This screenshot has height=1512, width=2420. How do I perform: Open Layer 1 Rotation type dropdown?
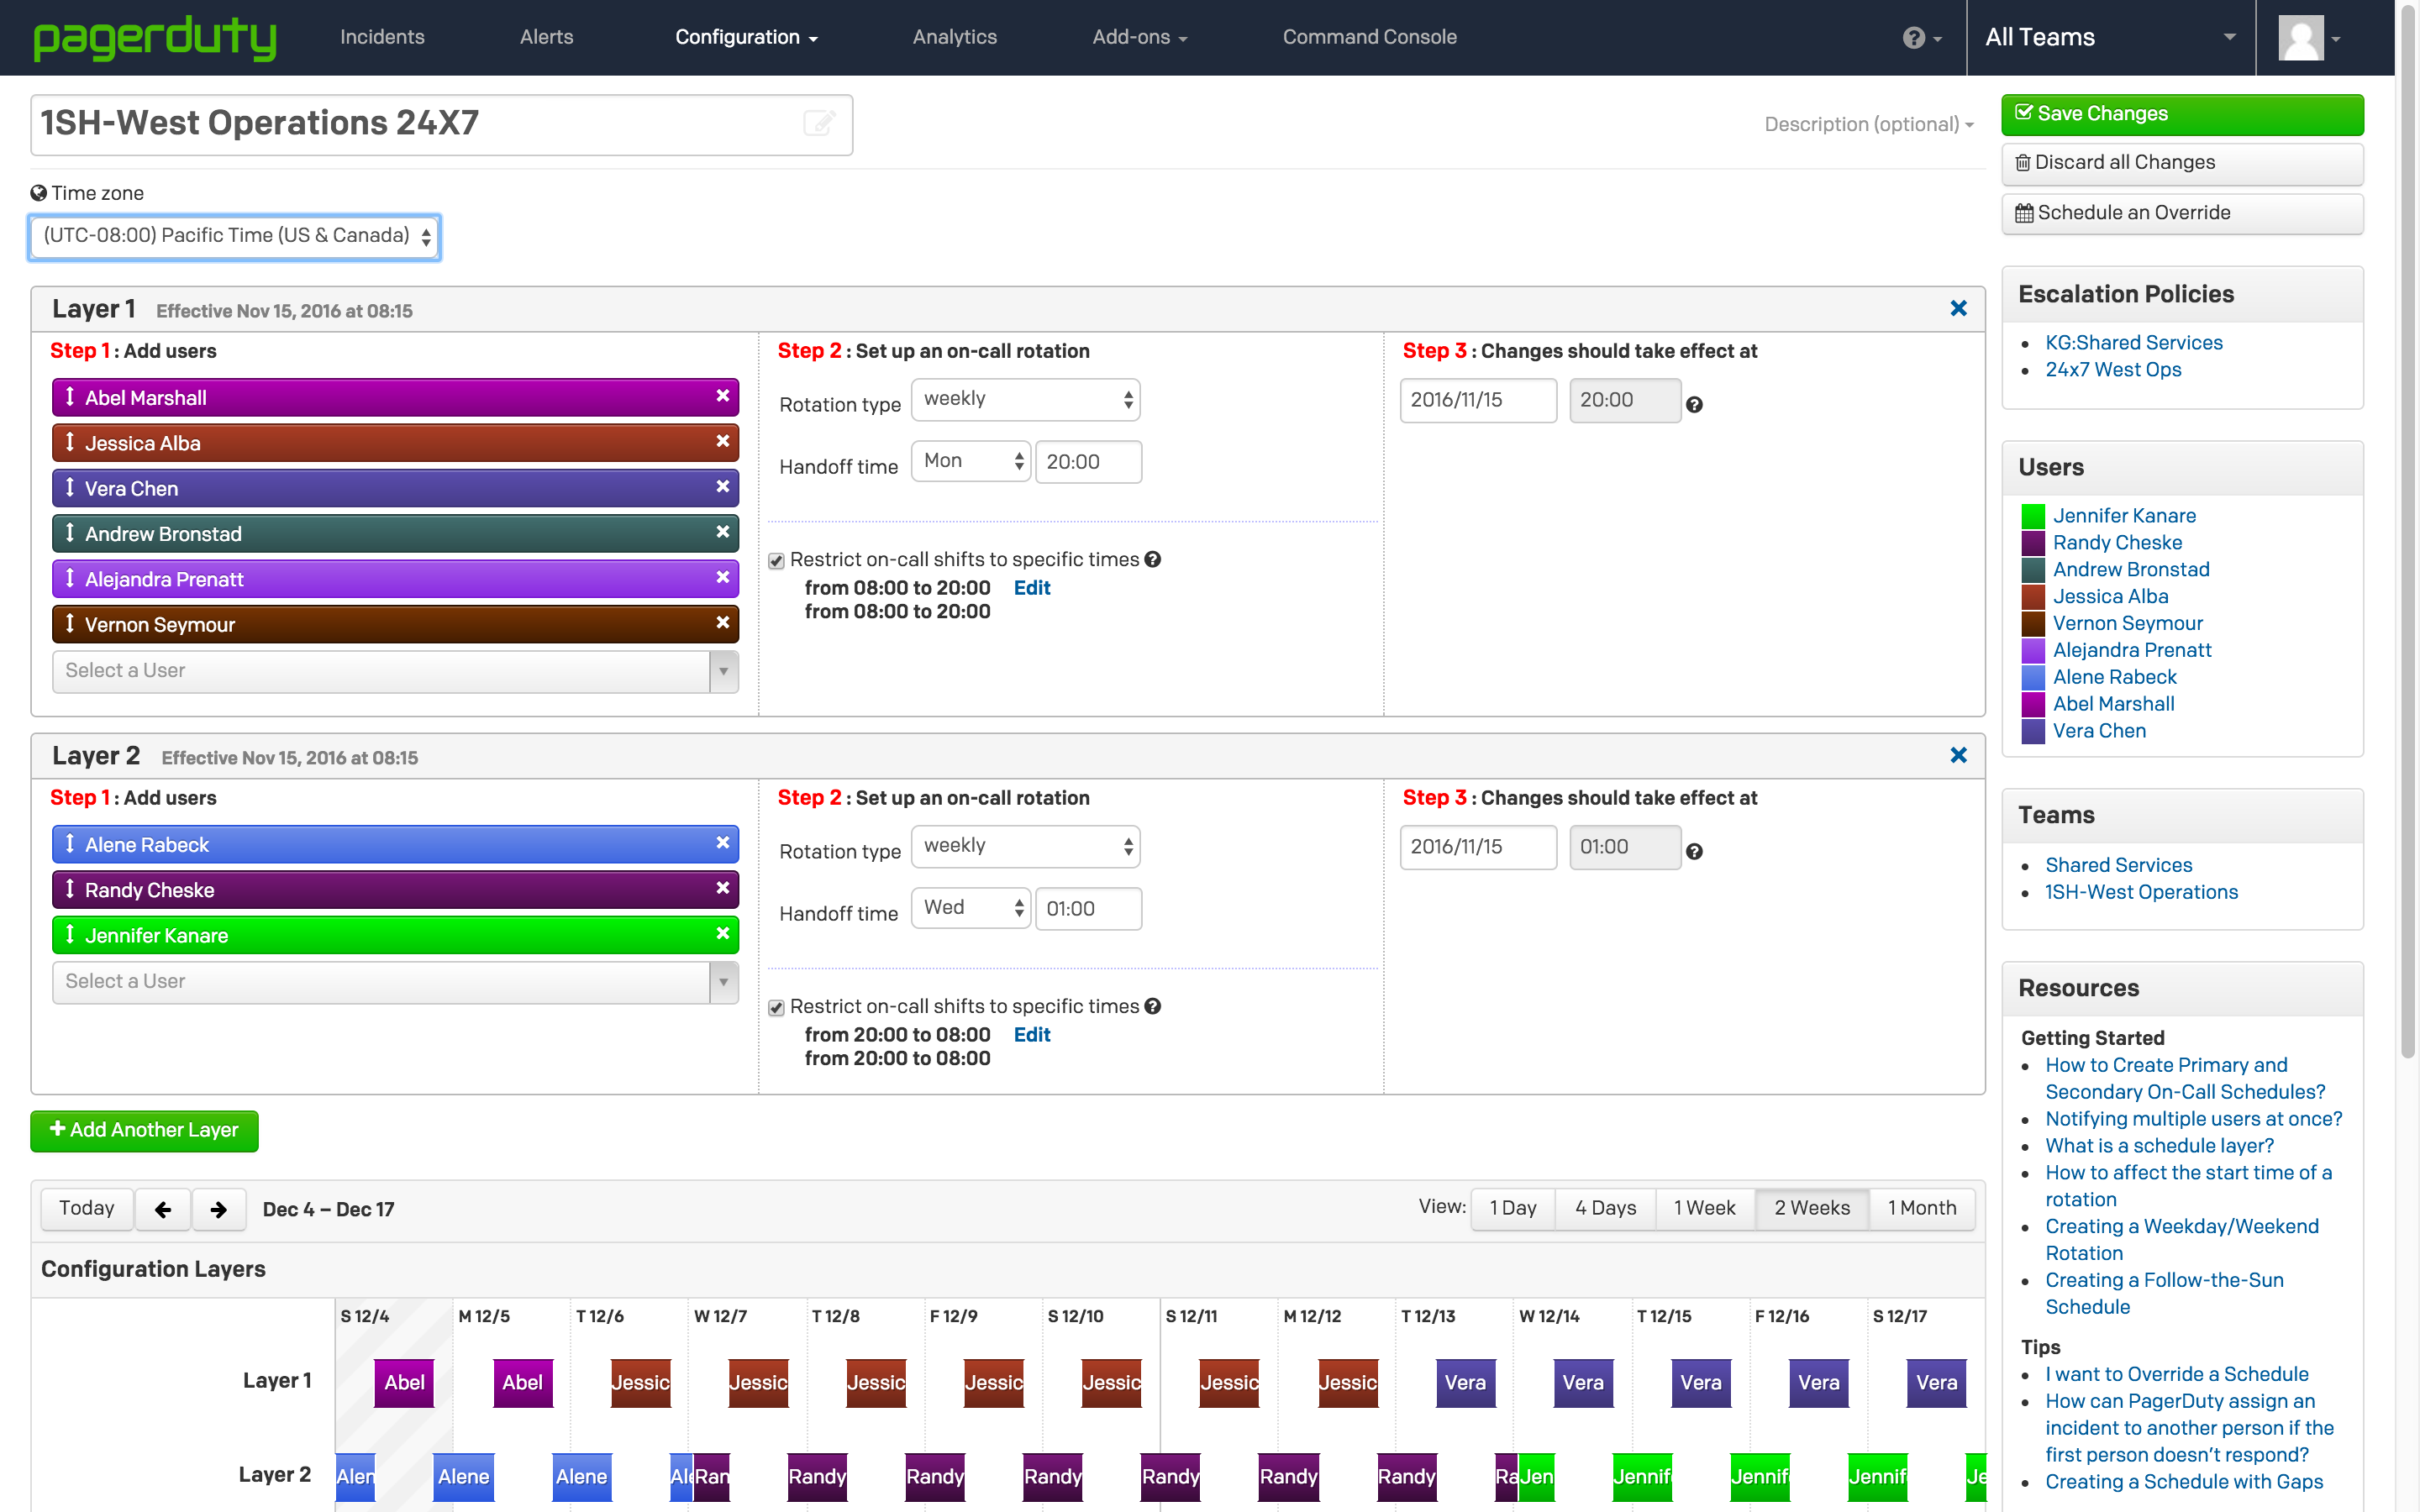[1025, 399]
